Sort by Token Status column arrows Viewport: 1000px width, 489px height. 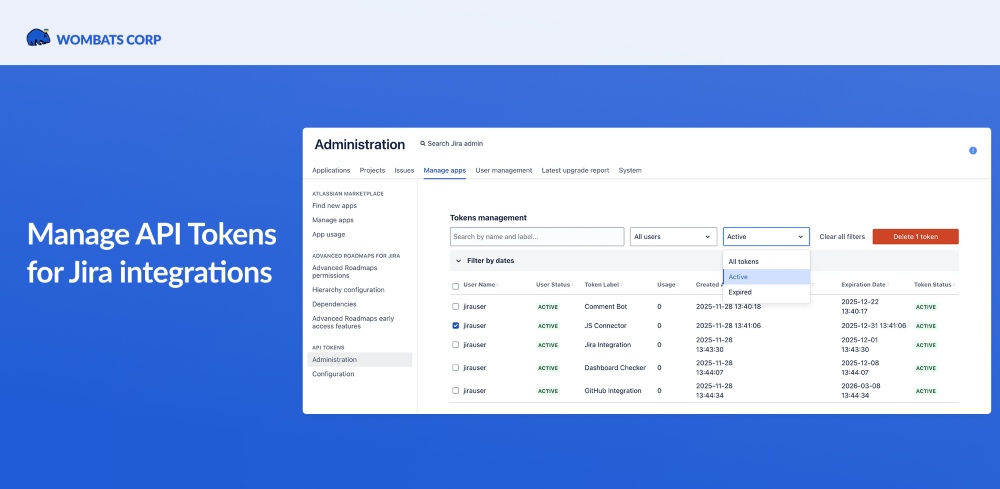[x=954, y=285]
